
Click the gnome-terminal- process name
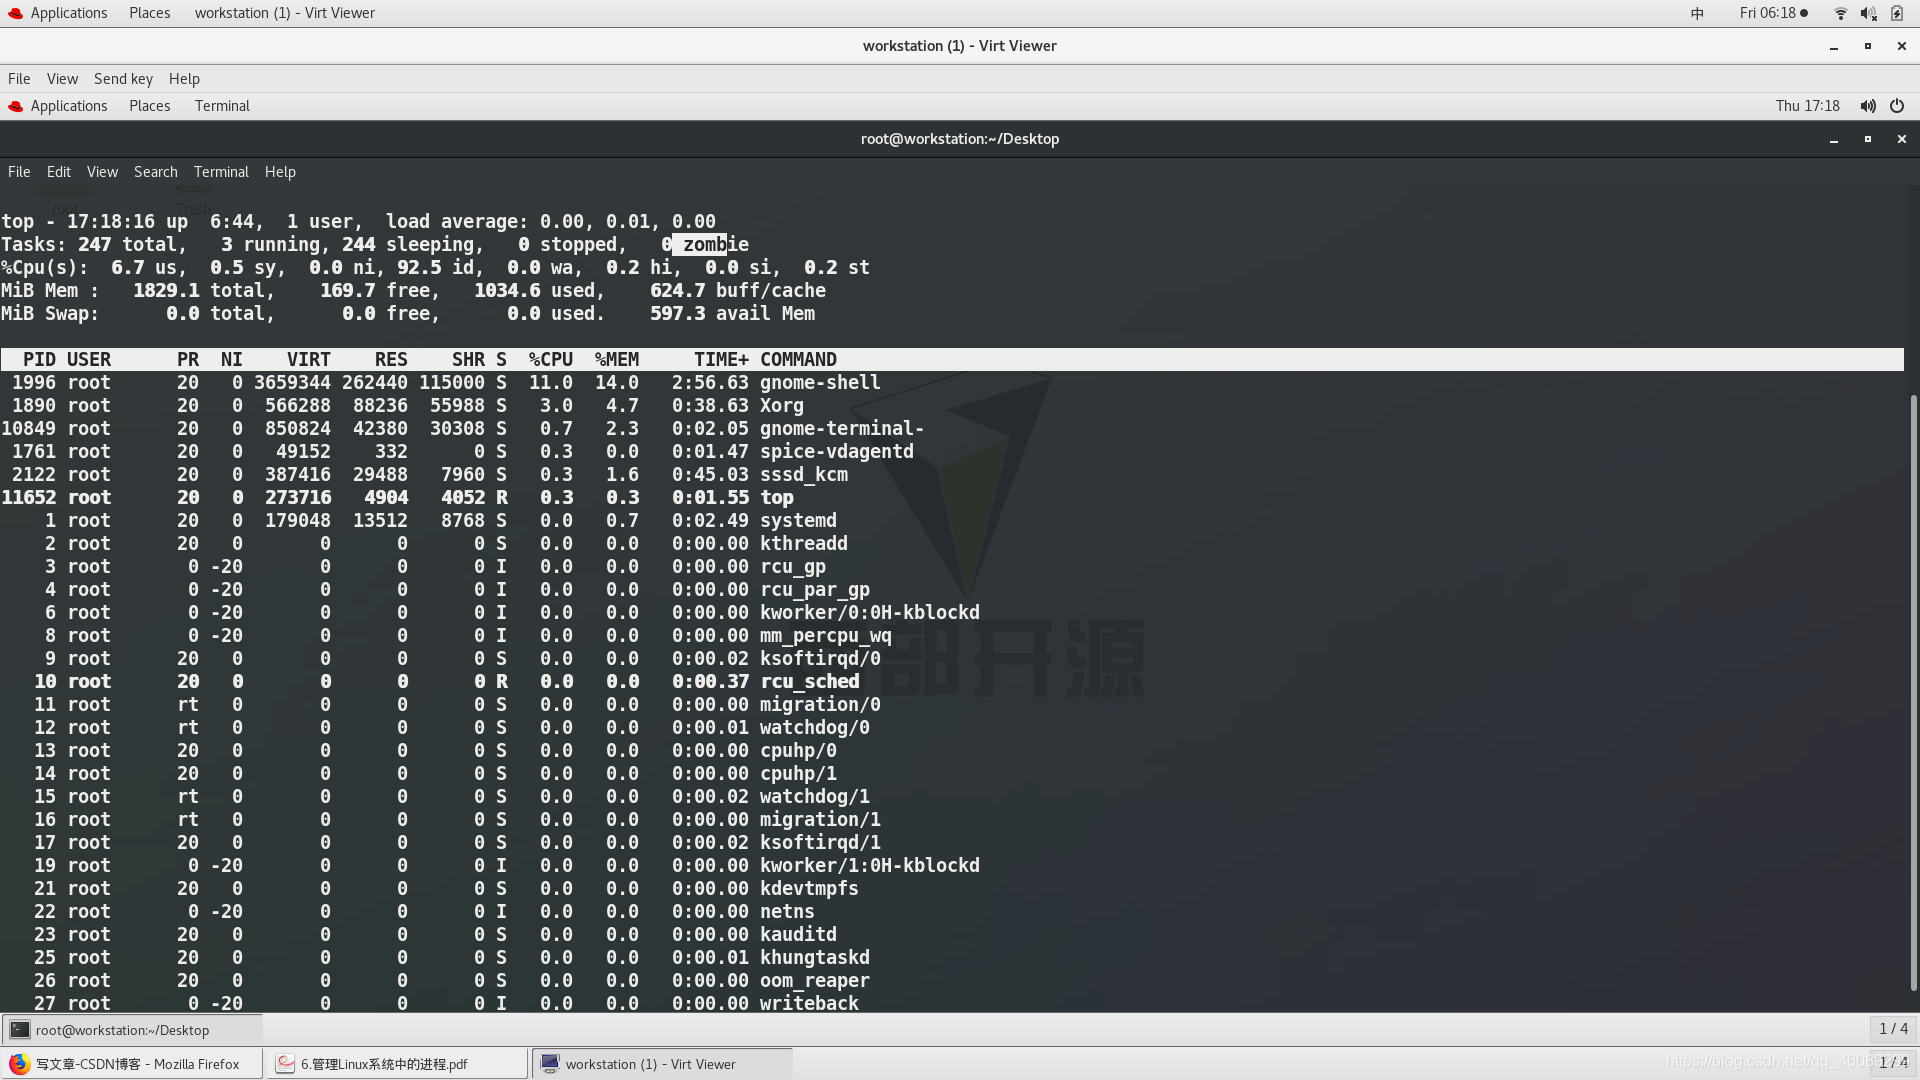point(842,429)
